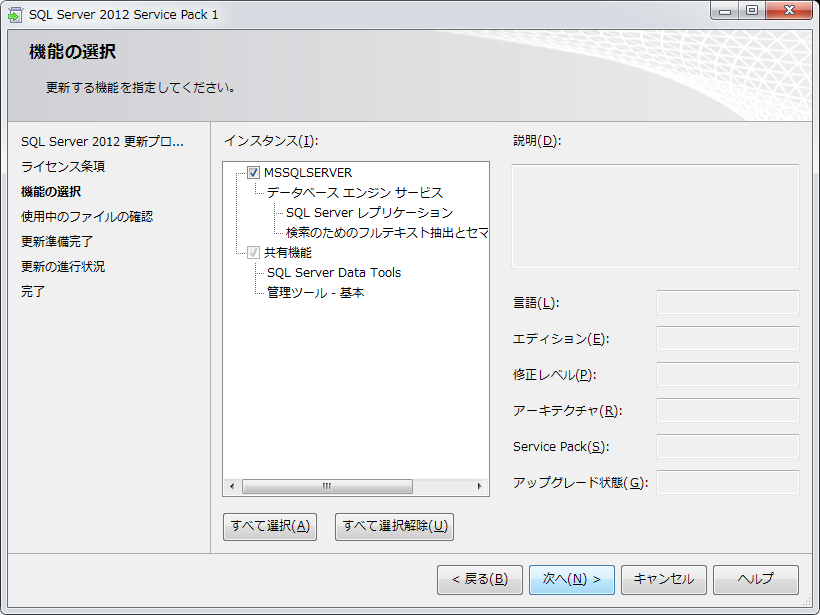Screen dimensions: 820x615
Task: Select SQL Server レプリケーション tree item
Action: click(369, 213)
